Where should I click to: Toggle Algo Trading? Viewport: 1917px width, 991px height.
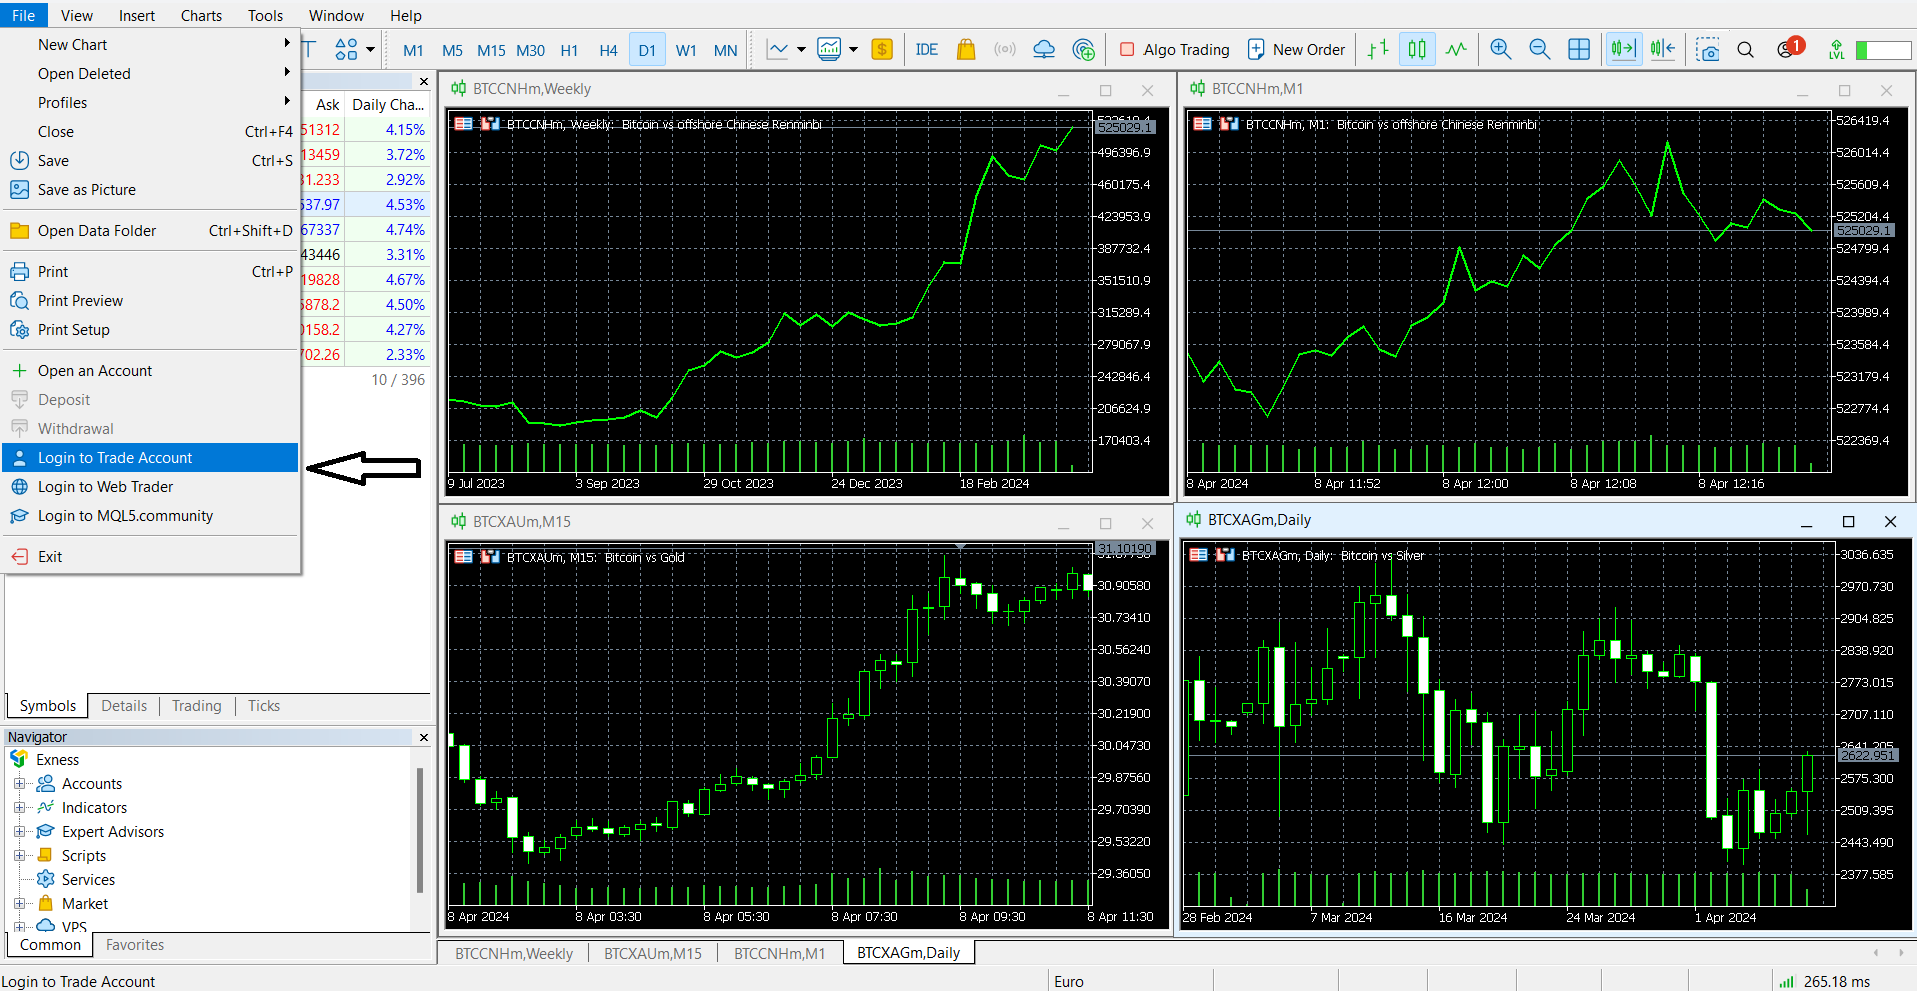coord(1175,49)
